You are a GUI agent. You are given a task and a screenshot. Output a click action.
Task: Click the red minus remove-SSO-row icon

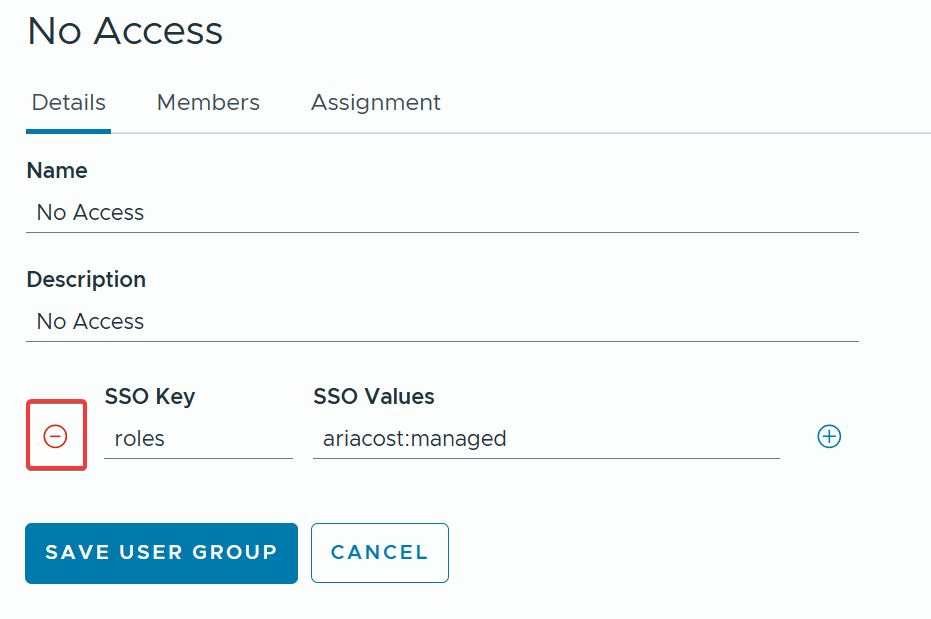coord(56,436)
